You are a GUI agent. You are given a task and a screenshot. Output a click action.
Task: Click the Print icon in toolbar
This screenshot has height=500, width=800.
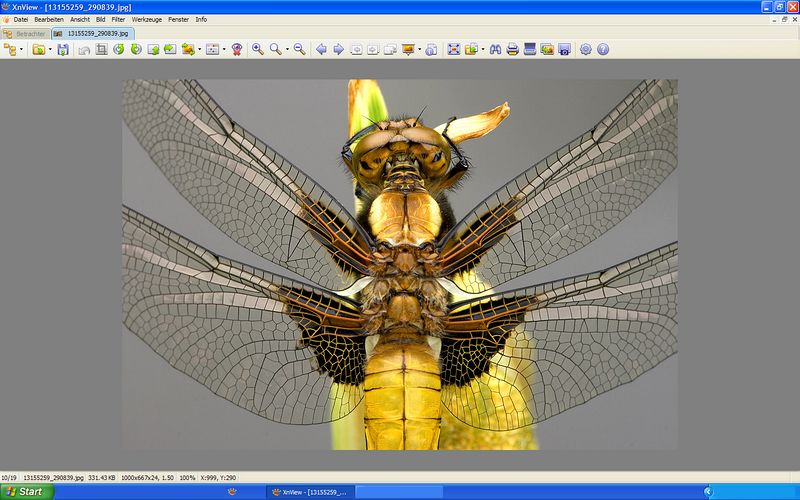pyautogui.click(x=512, y=49)
